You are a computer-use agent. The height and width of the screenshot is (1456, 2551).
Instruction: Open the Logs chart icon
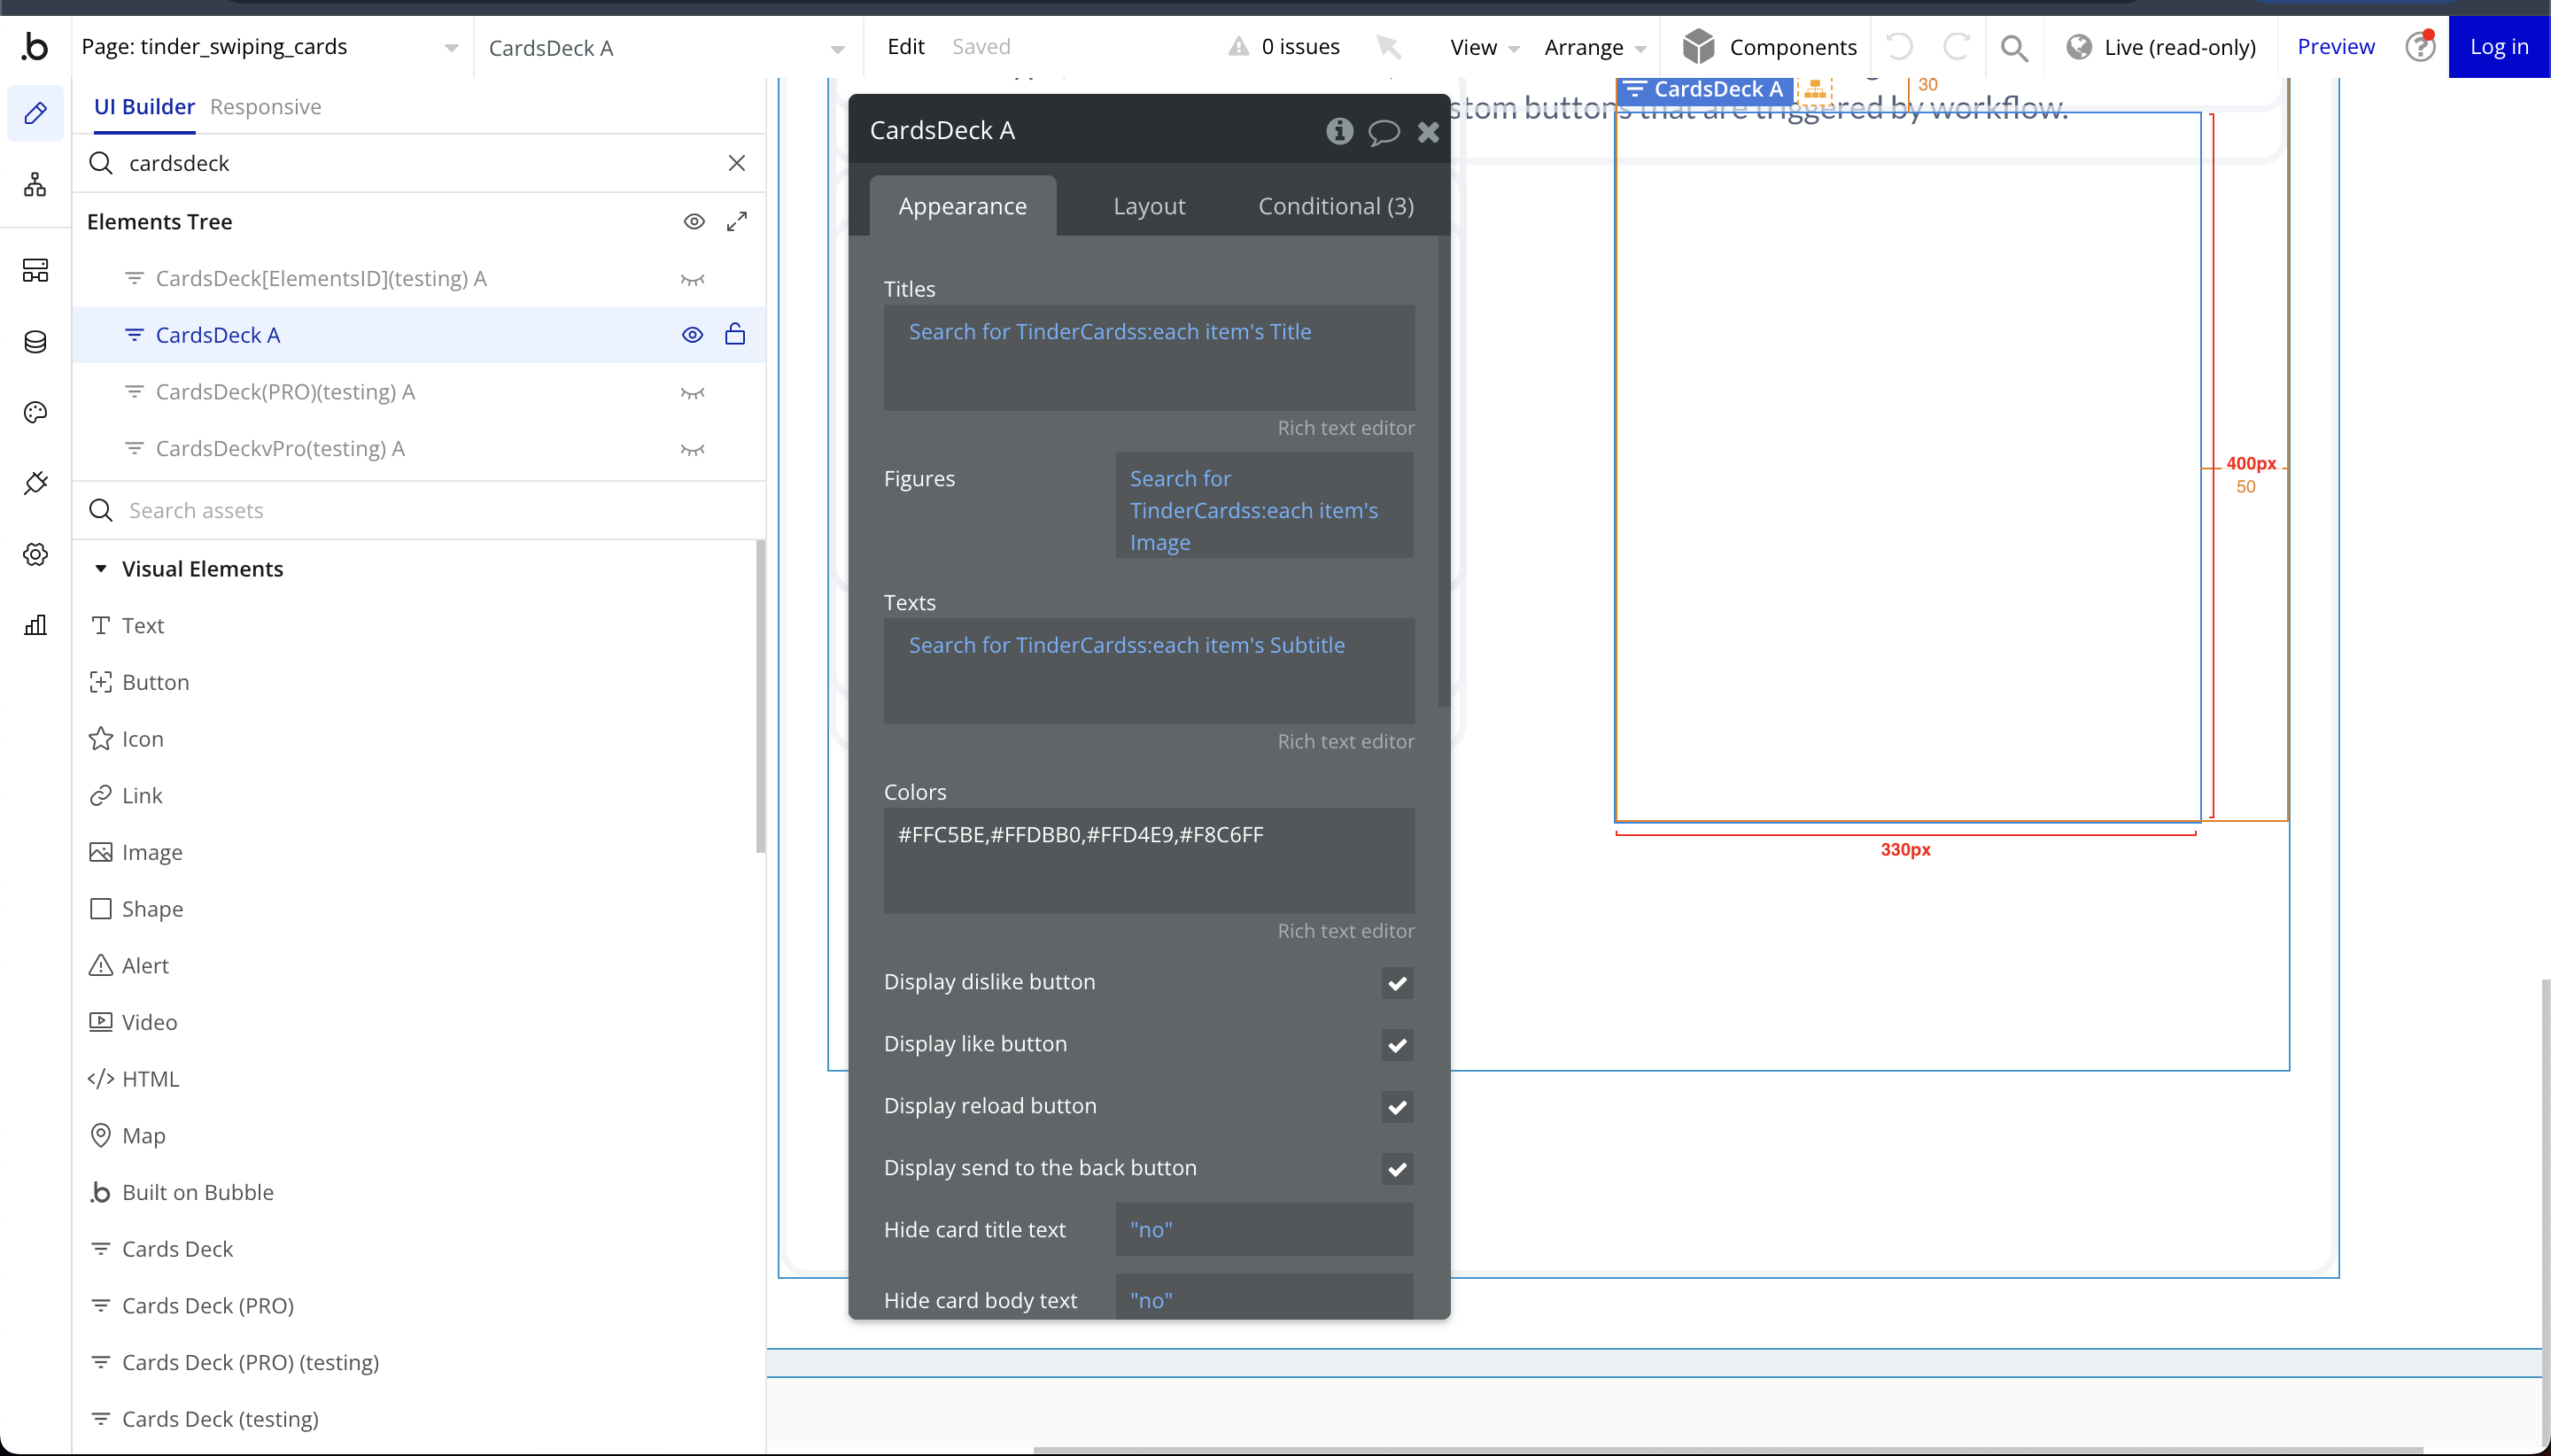(35, 626)
